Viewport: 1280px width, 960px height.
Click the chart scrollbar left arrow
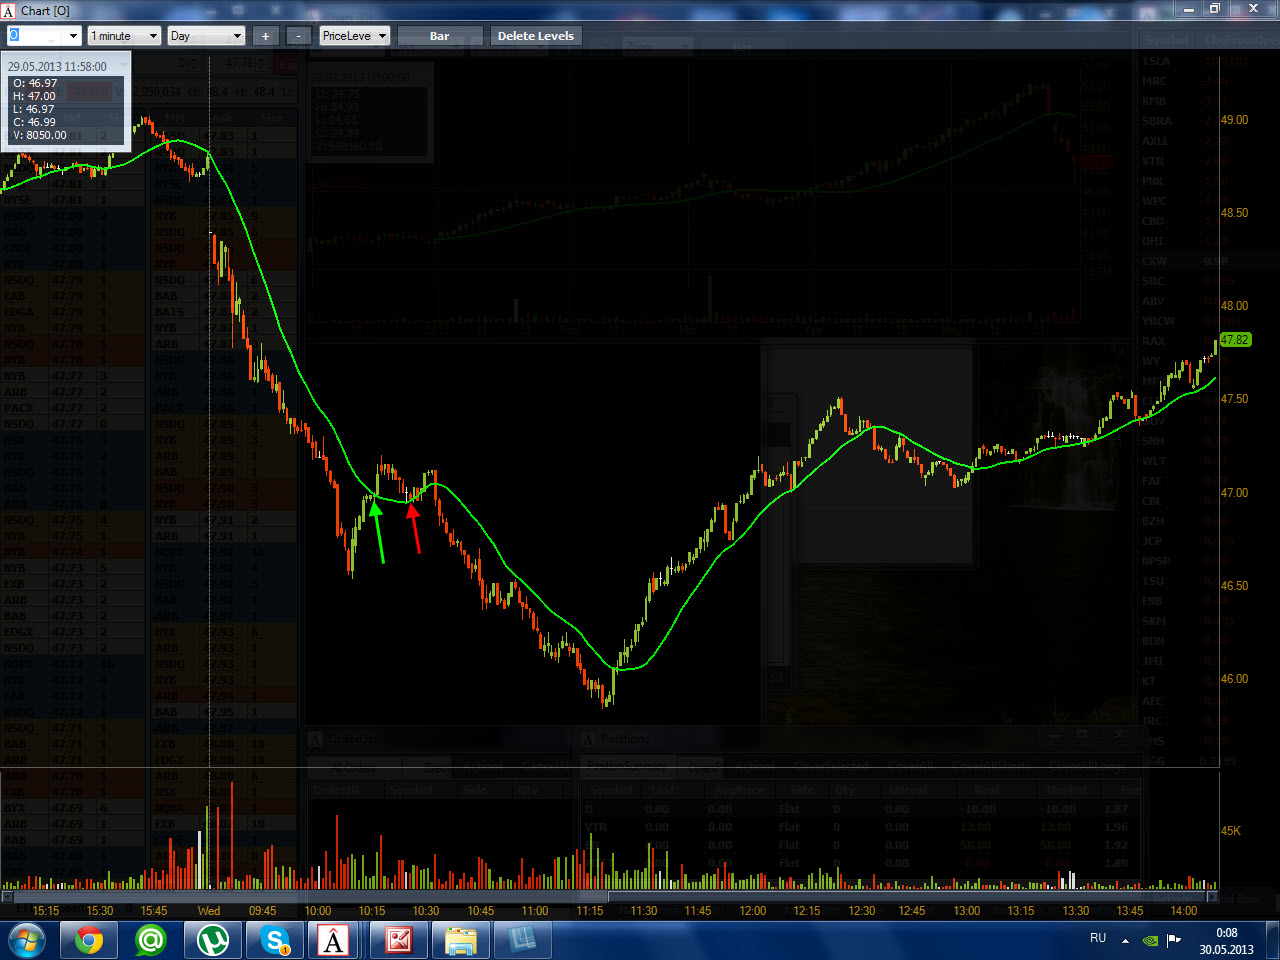click(6, 897)
